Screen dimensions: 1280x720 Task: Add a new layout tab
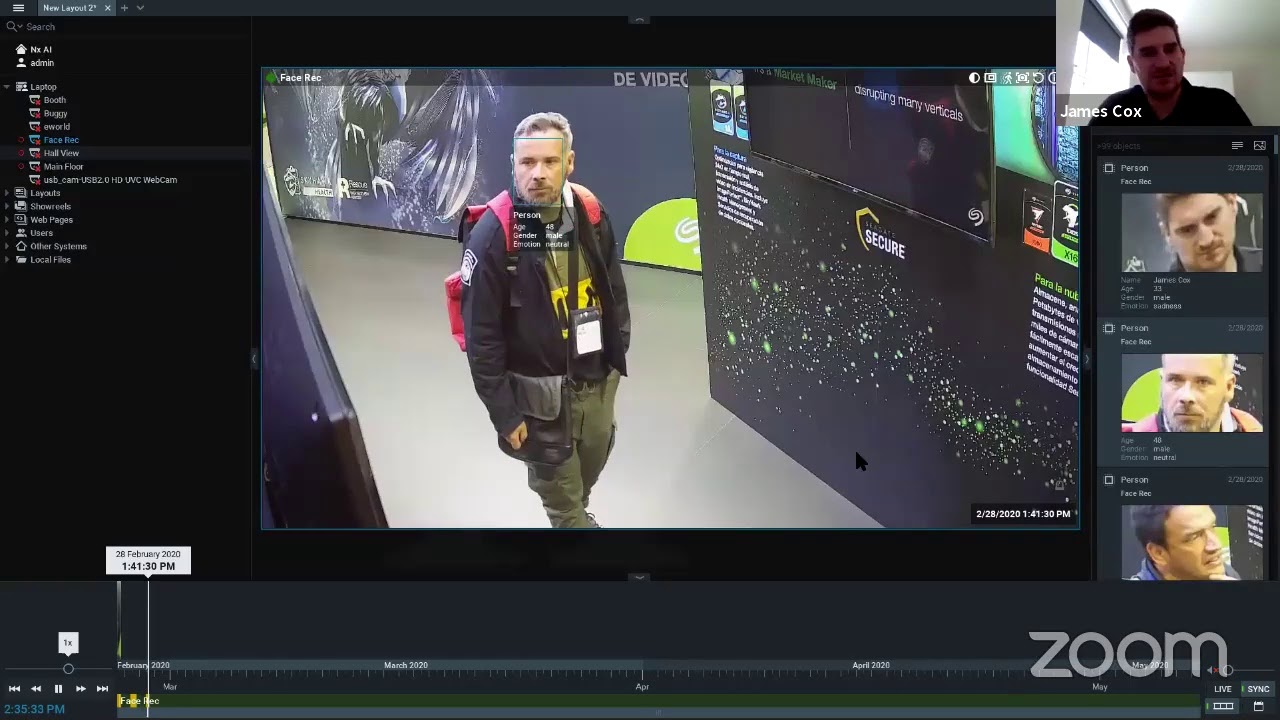click(x=124, y=8)
